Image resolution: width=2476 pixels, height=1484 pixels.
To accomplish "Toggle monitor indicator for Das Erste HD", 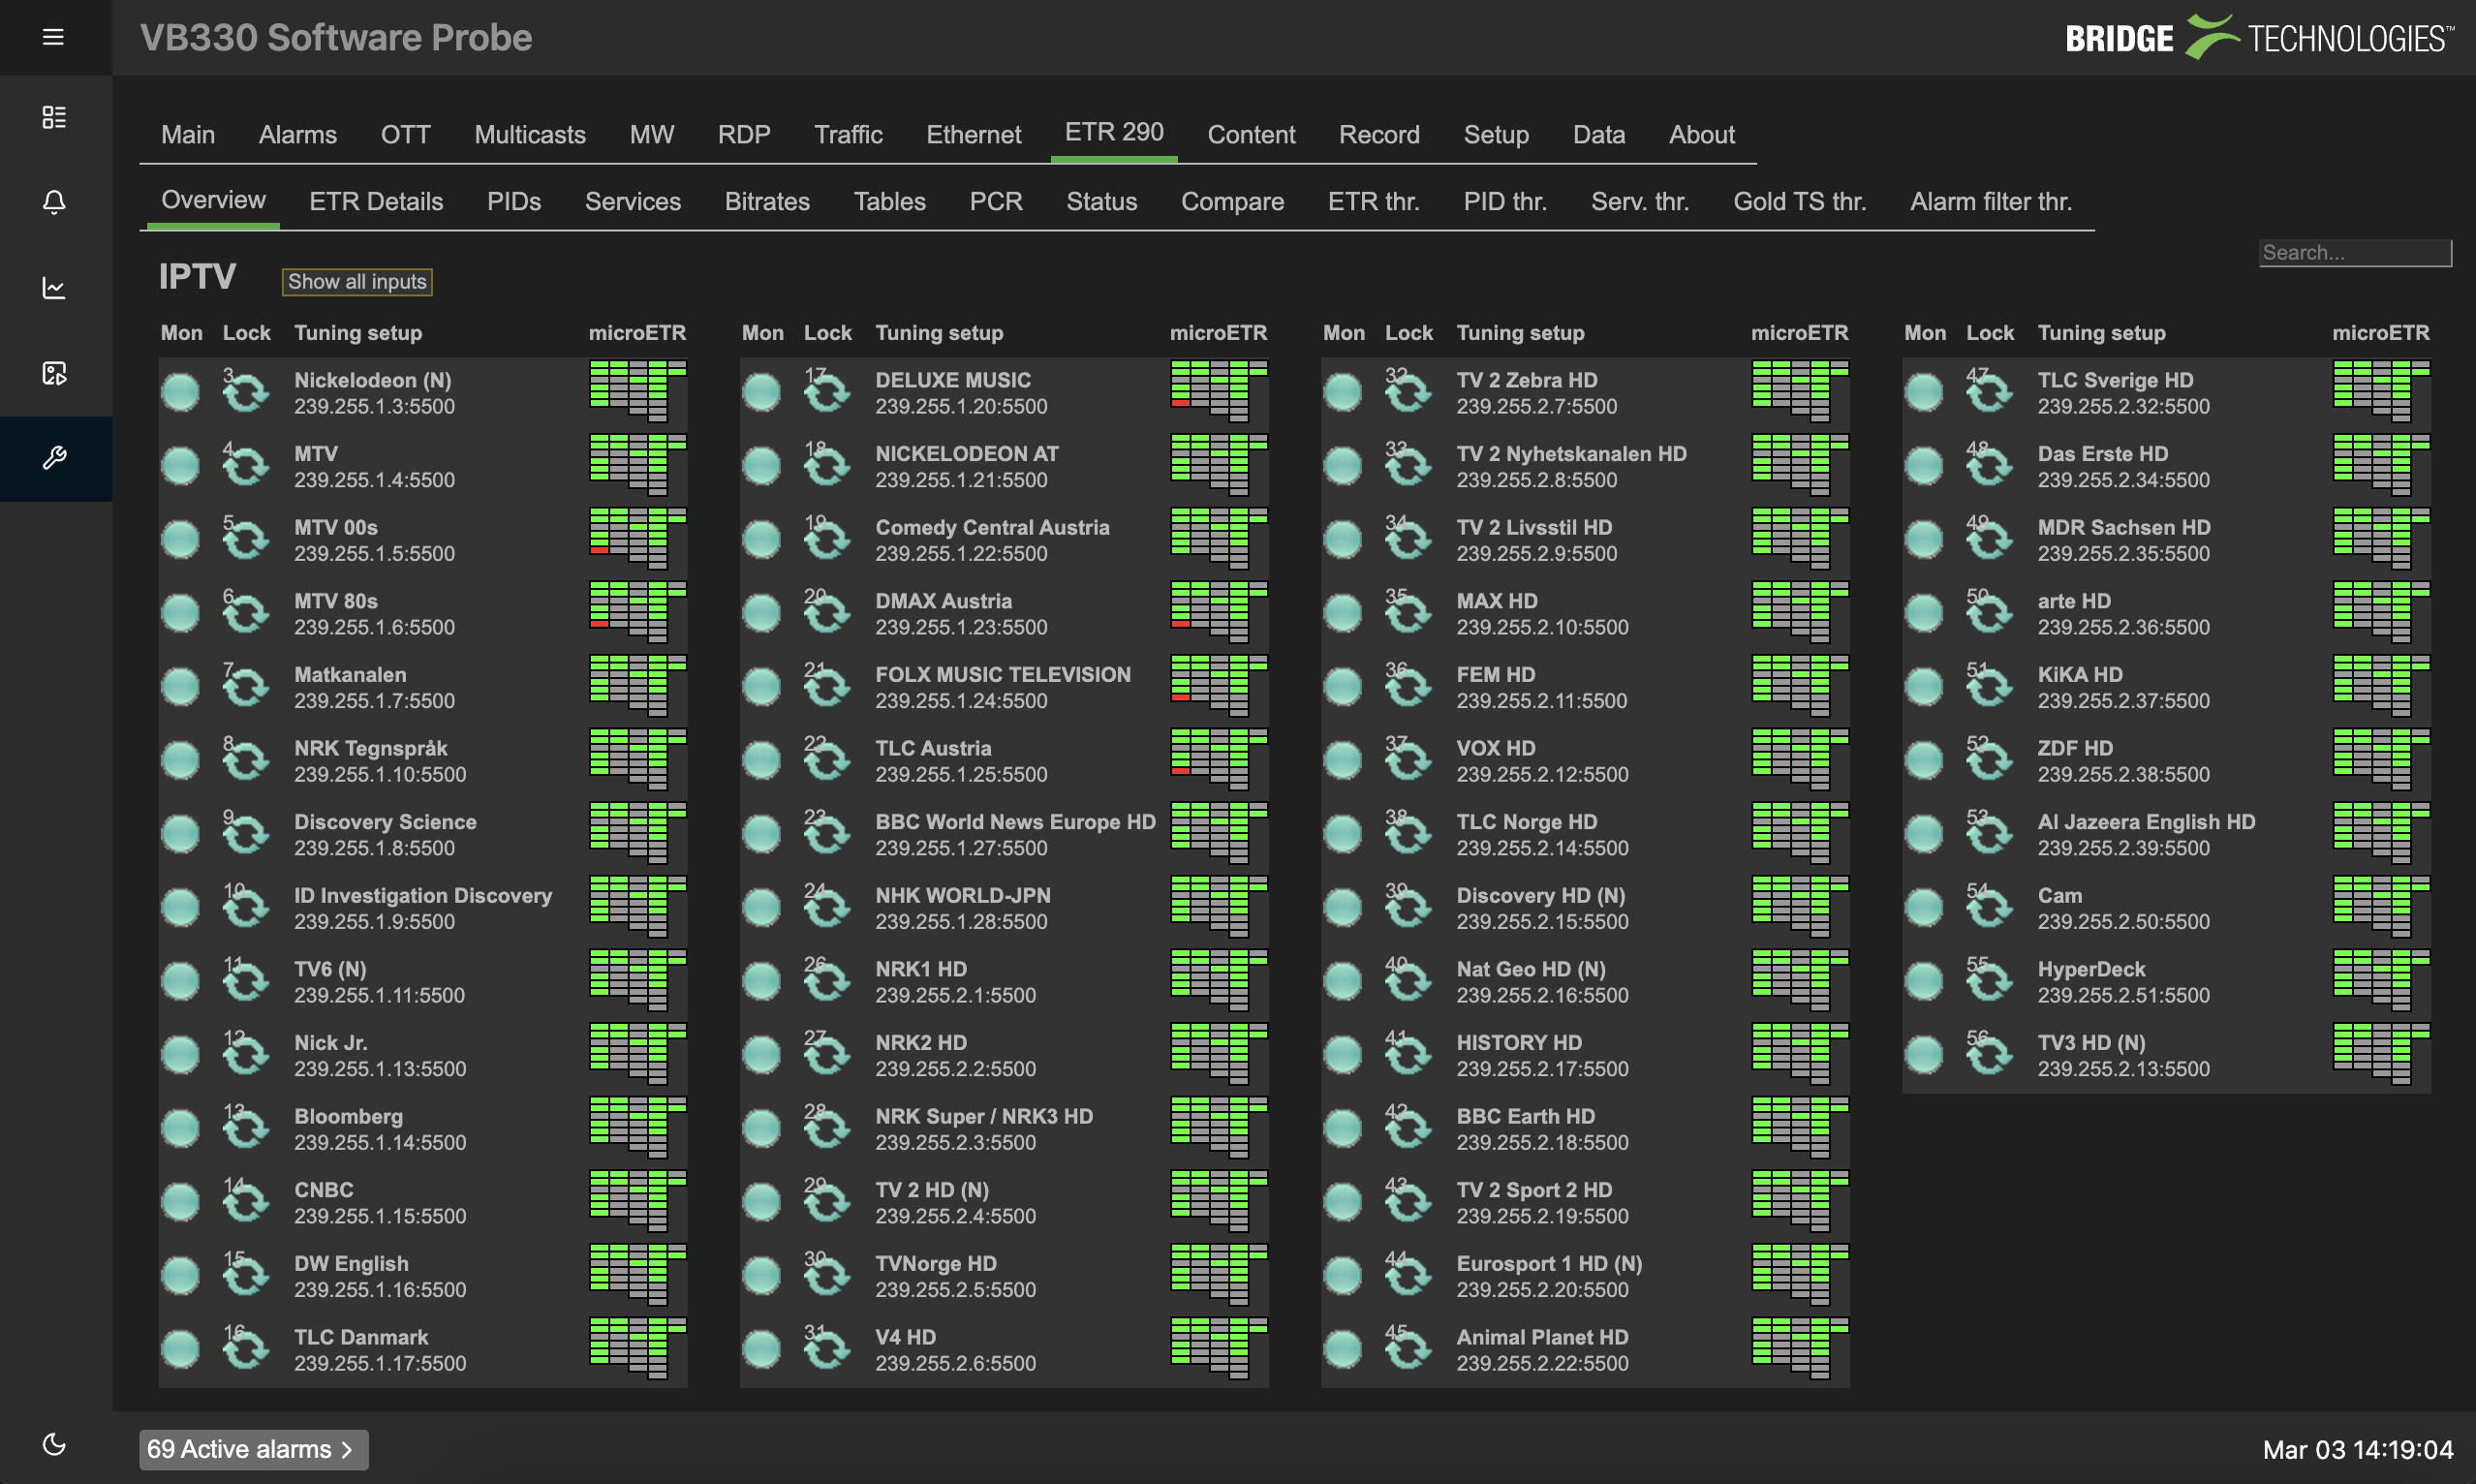I will click(x=1924, y=466).
